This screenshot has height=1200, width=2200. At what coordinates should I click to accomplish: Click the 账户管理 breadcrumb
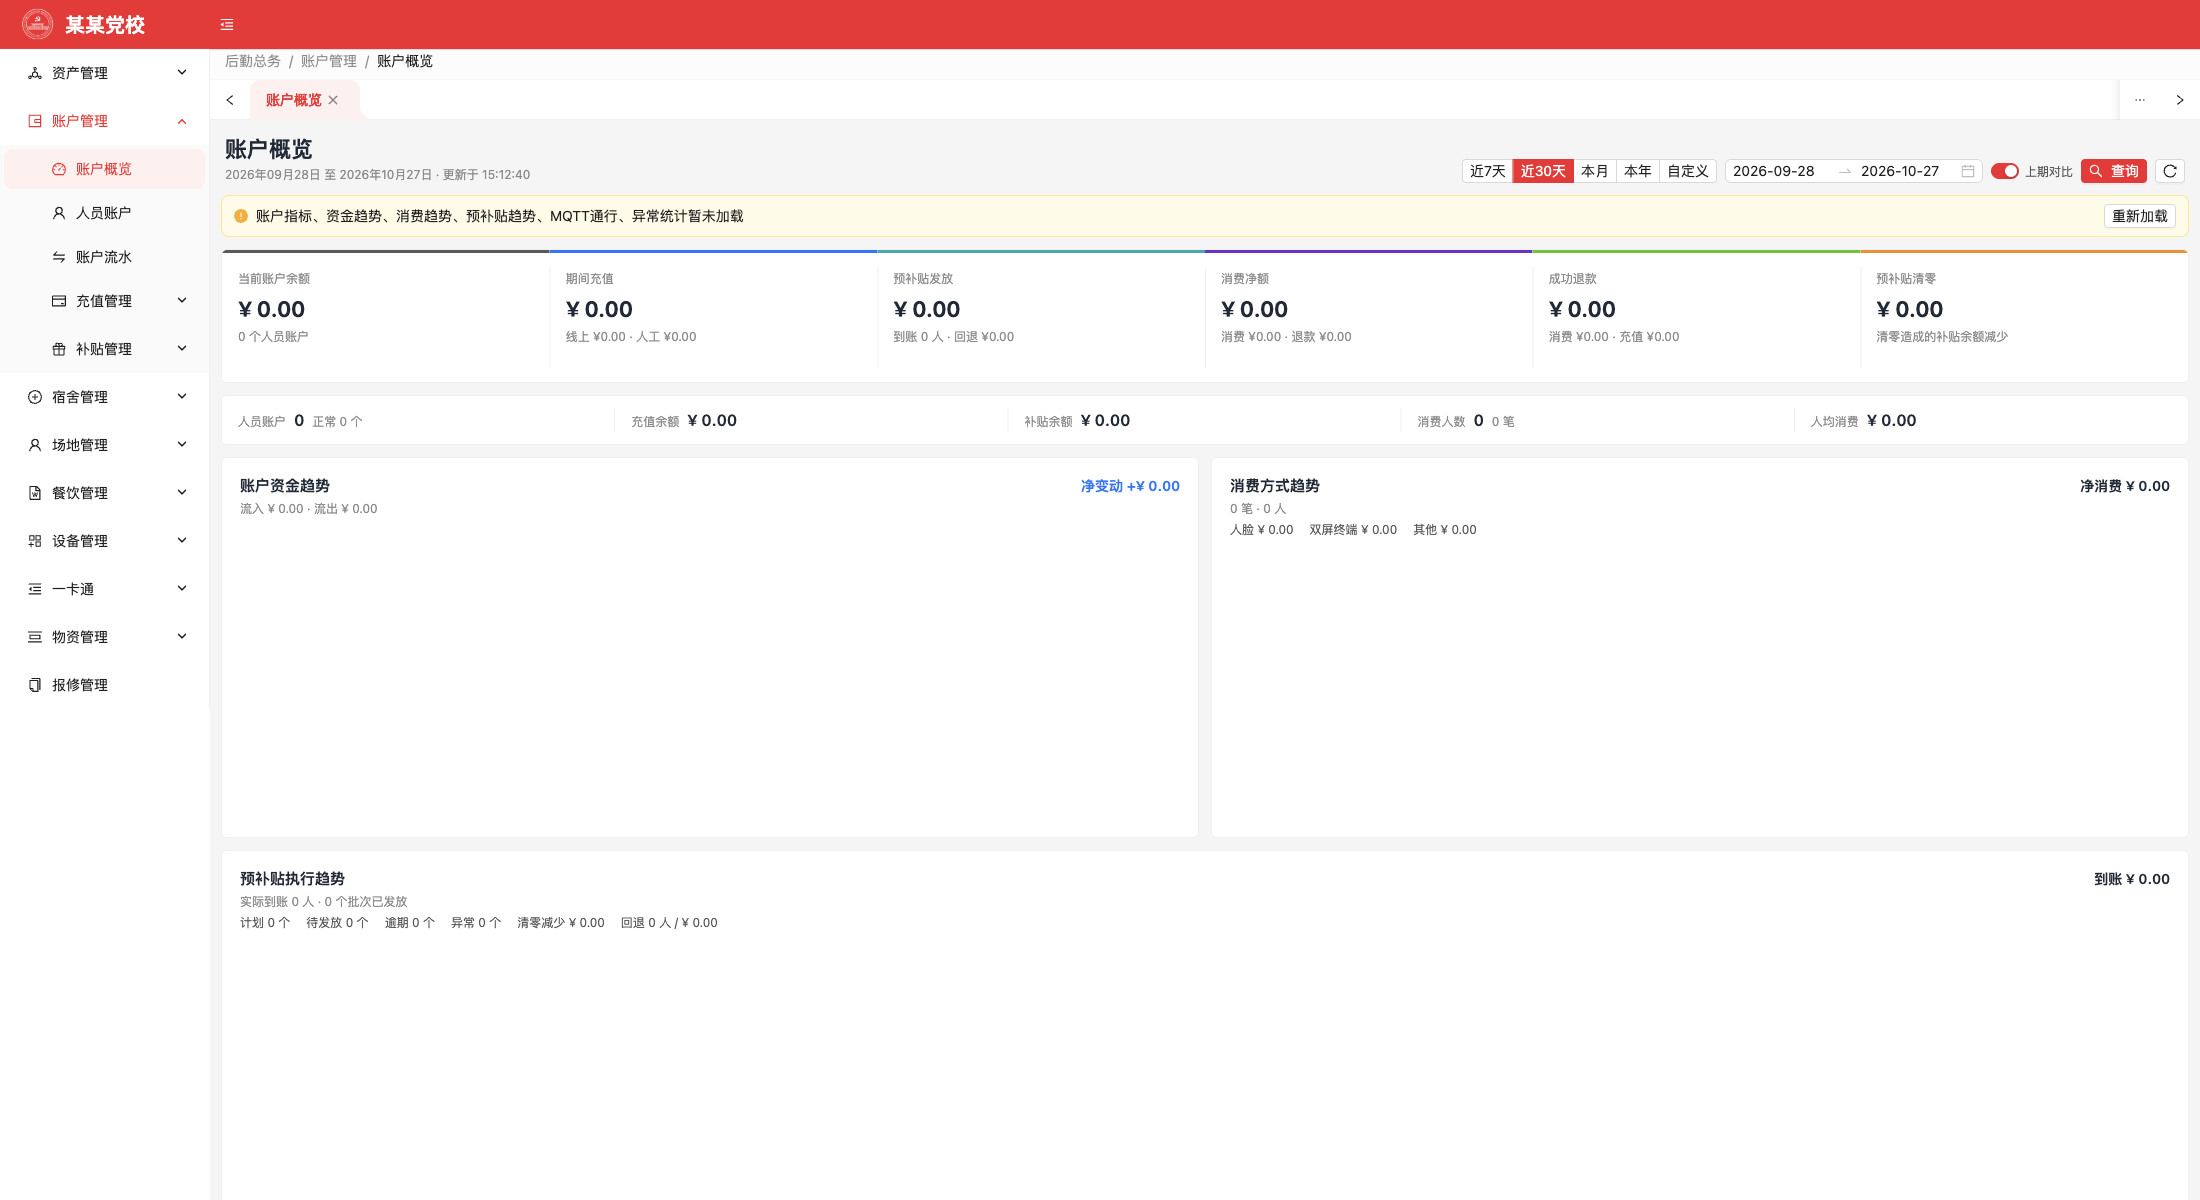click(329, 61)
